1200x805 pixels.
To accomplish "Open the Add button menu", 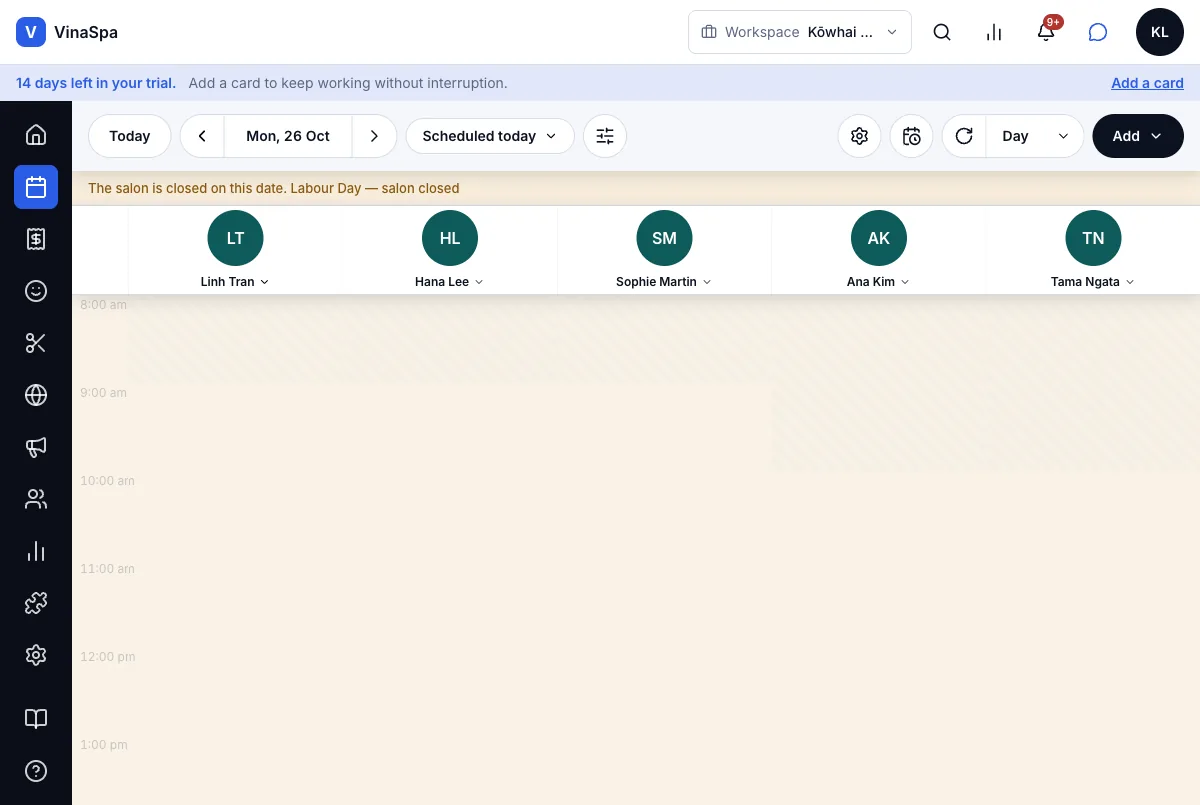I will pos(1138,136).
